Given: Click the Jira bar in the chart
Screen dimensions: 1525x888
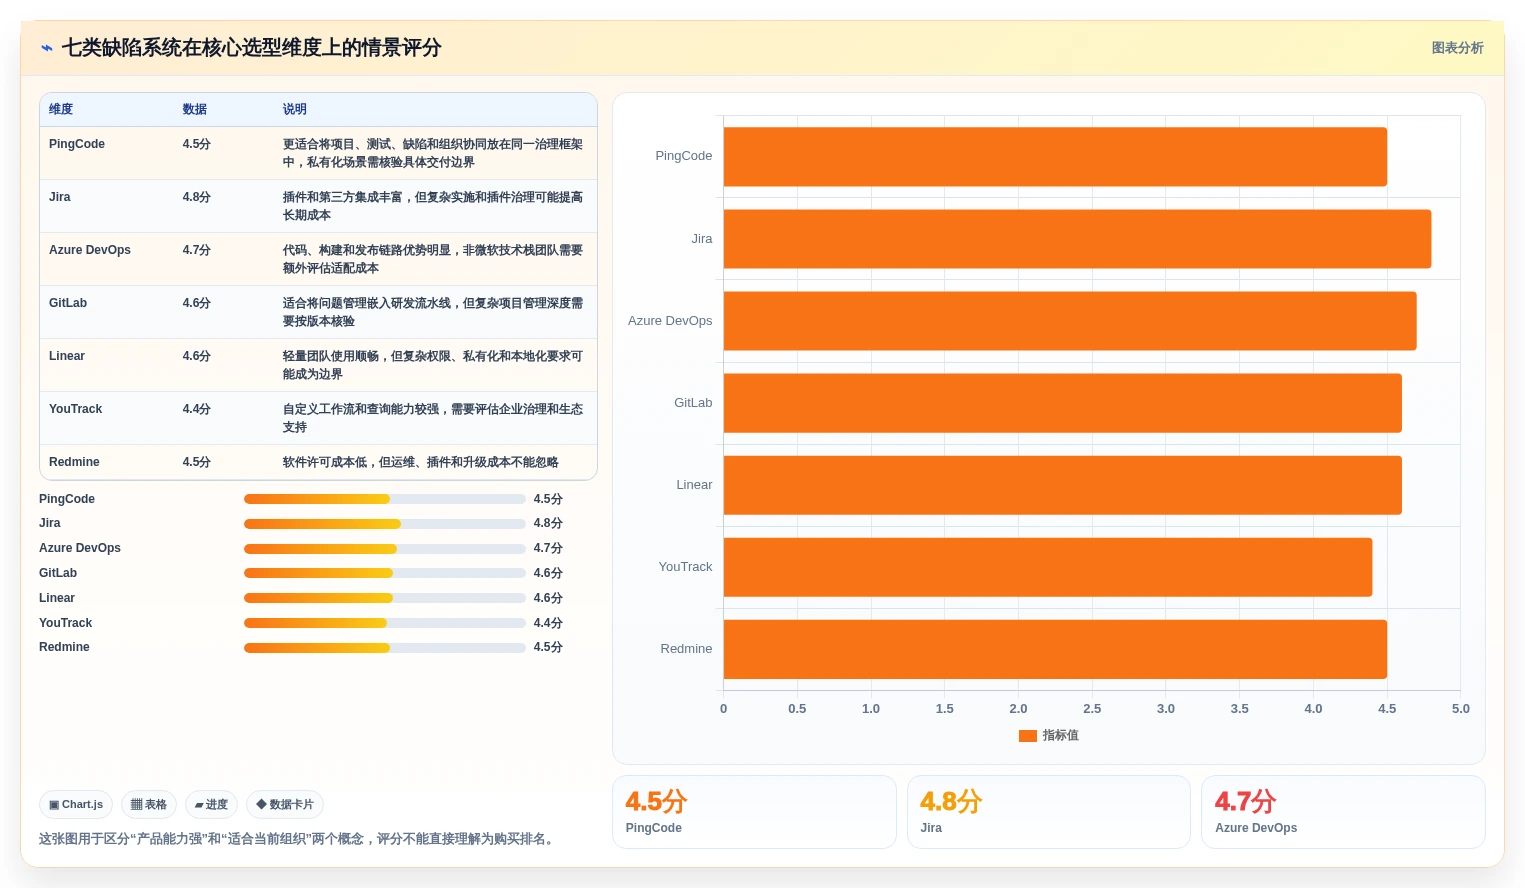Looking at the screenshot, I should 1077,239.
